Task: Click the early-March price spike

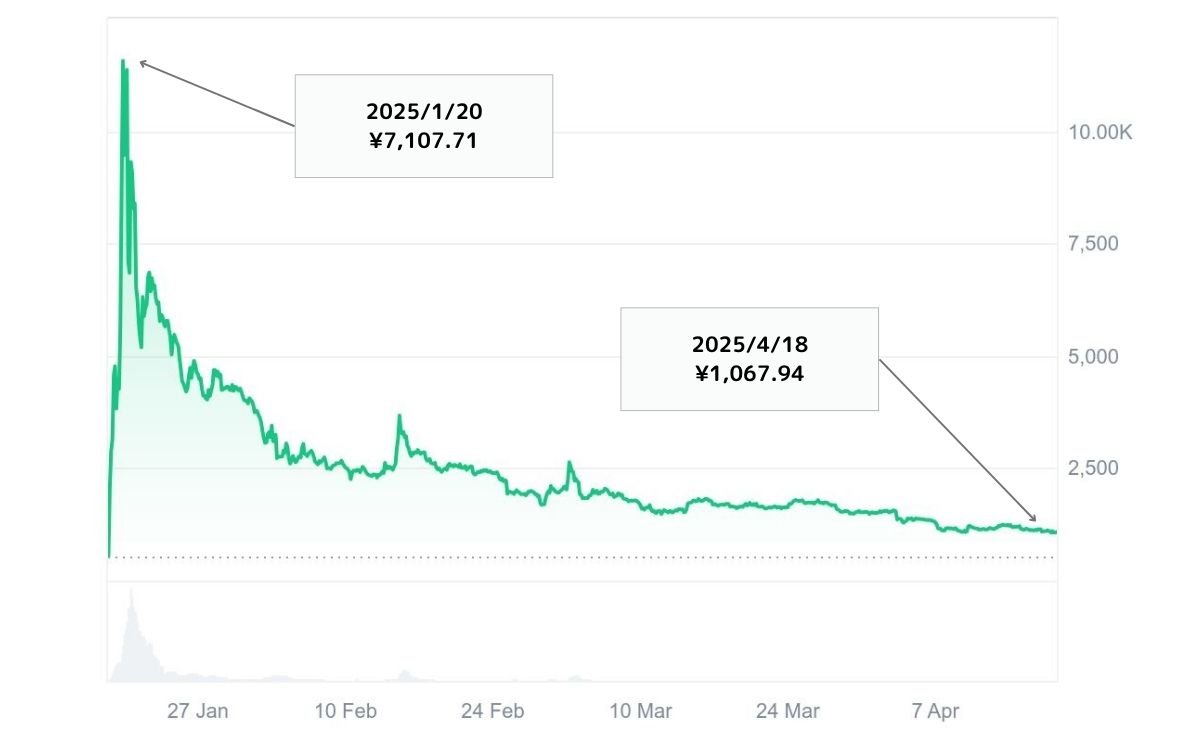Action: pyautogui.click(x=569, y=463)
